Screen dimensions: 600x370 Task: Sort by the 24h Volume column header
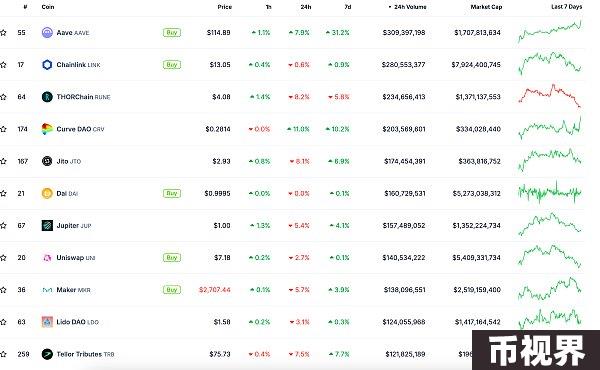(x=407, y=7)
